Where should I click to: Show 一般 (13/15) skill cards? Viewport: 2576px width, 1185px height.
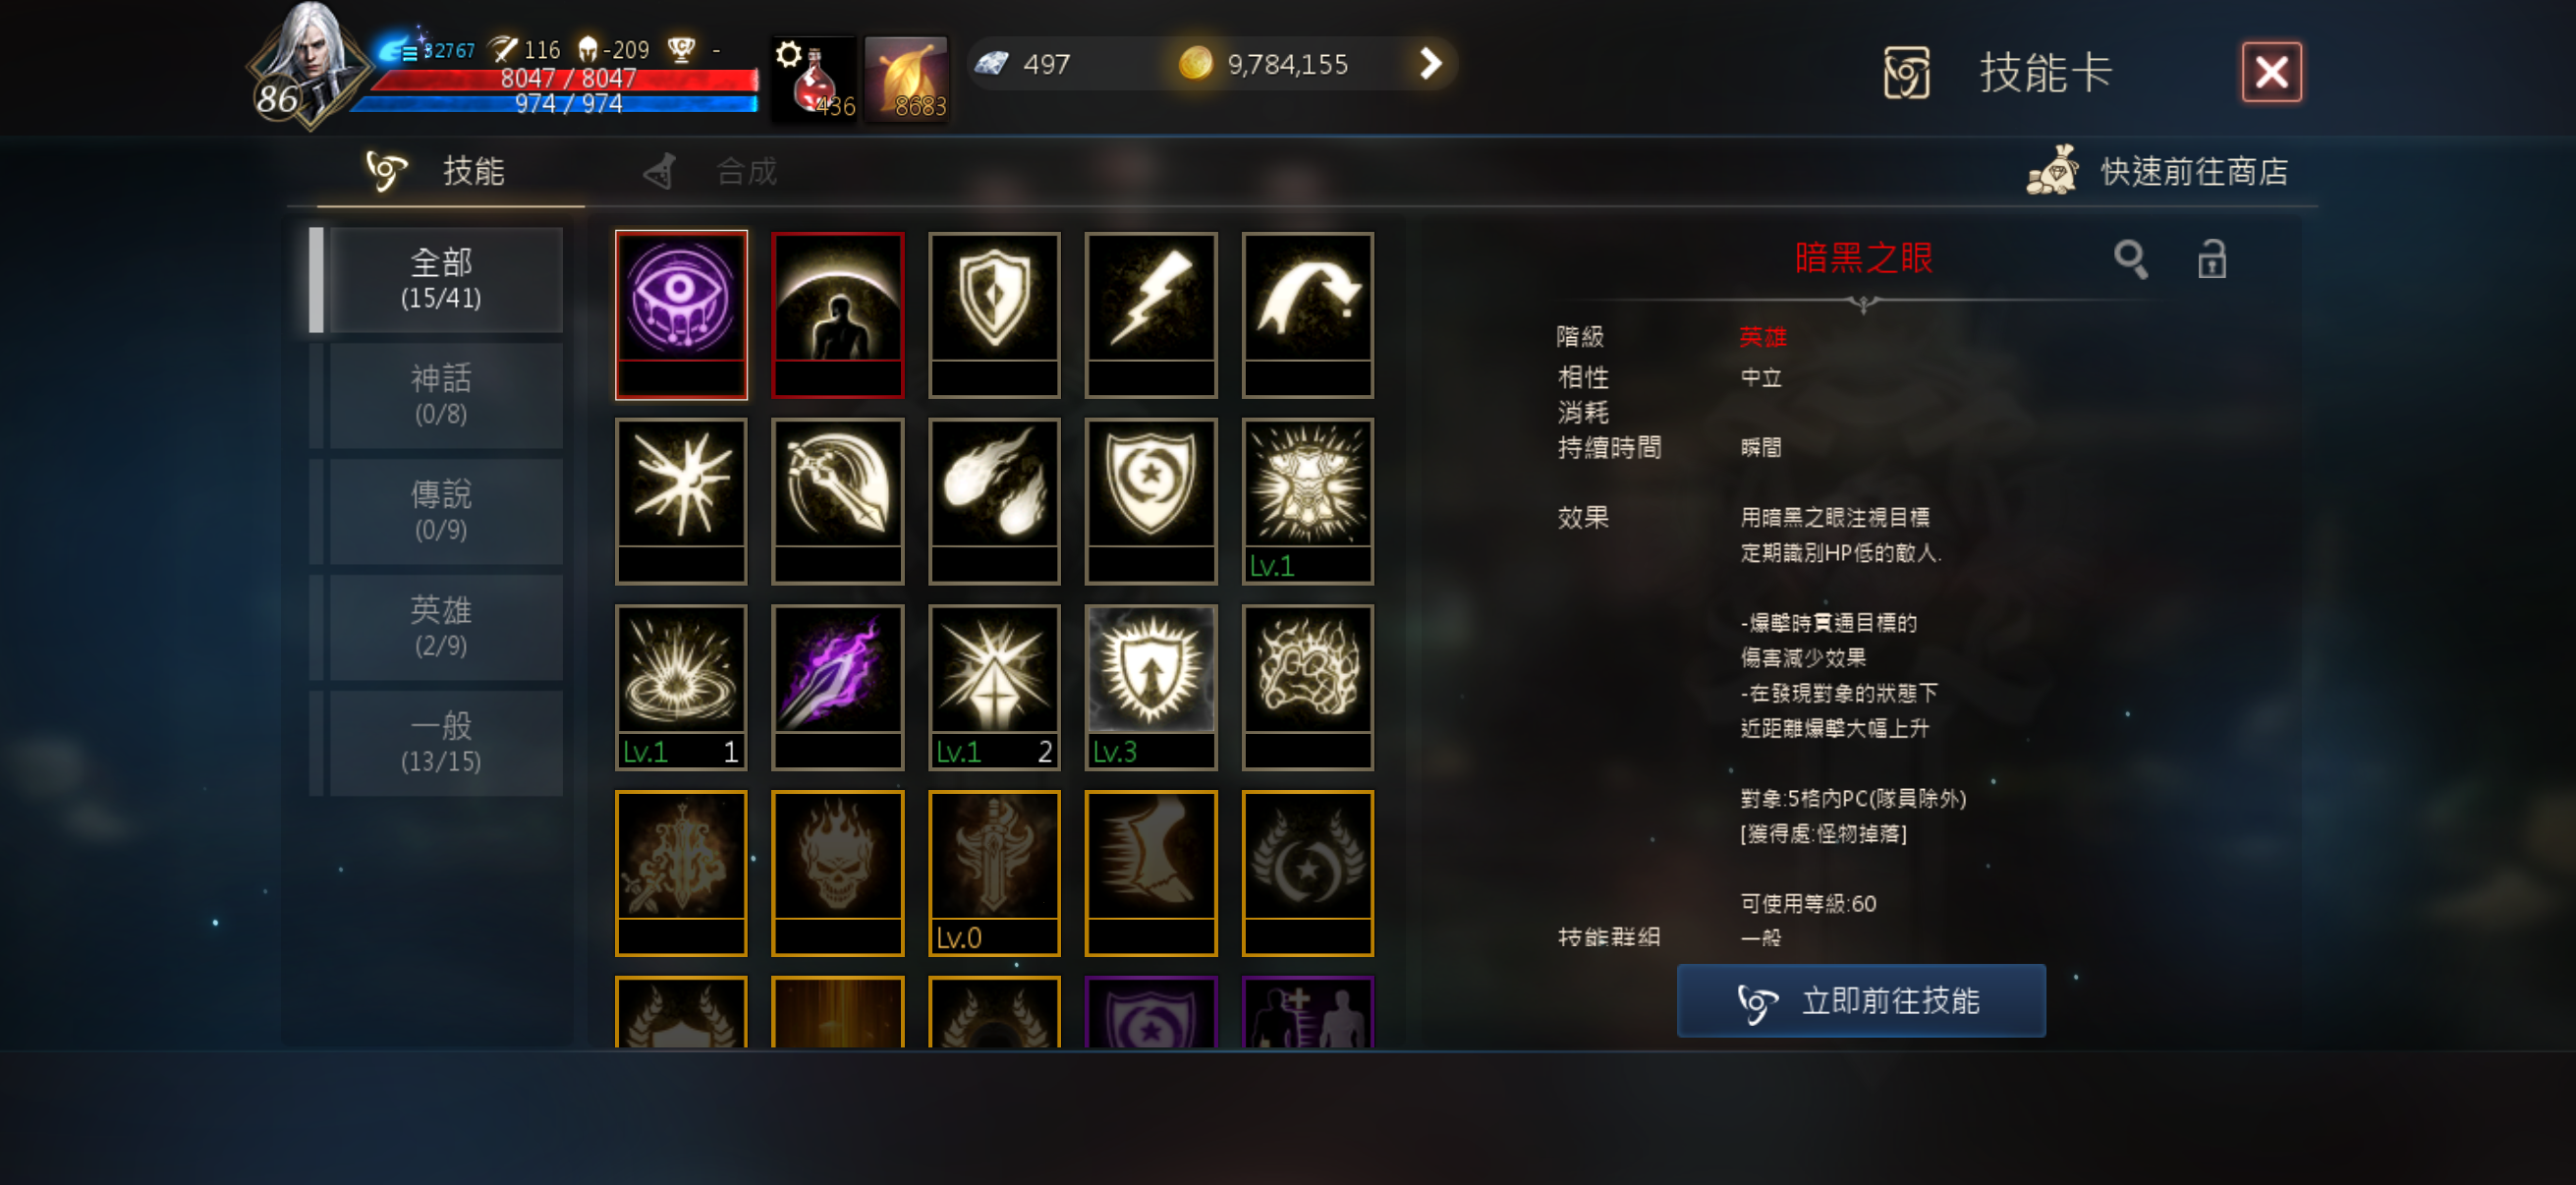pos(441,743)
